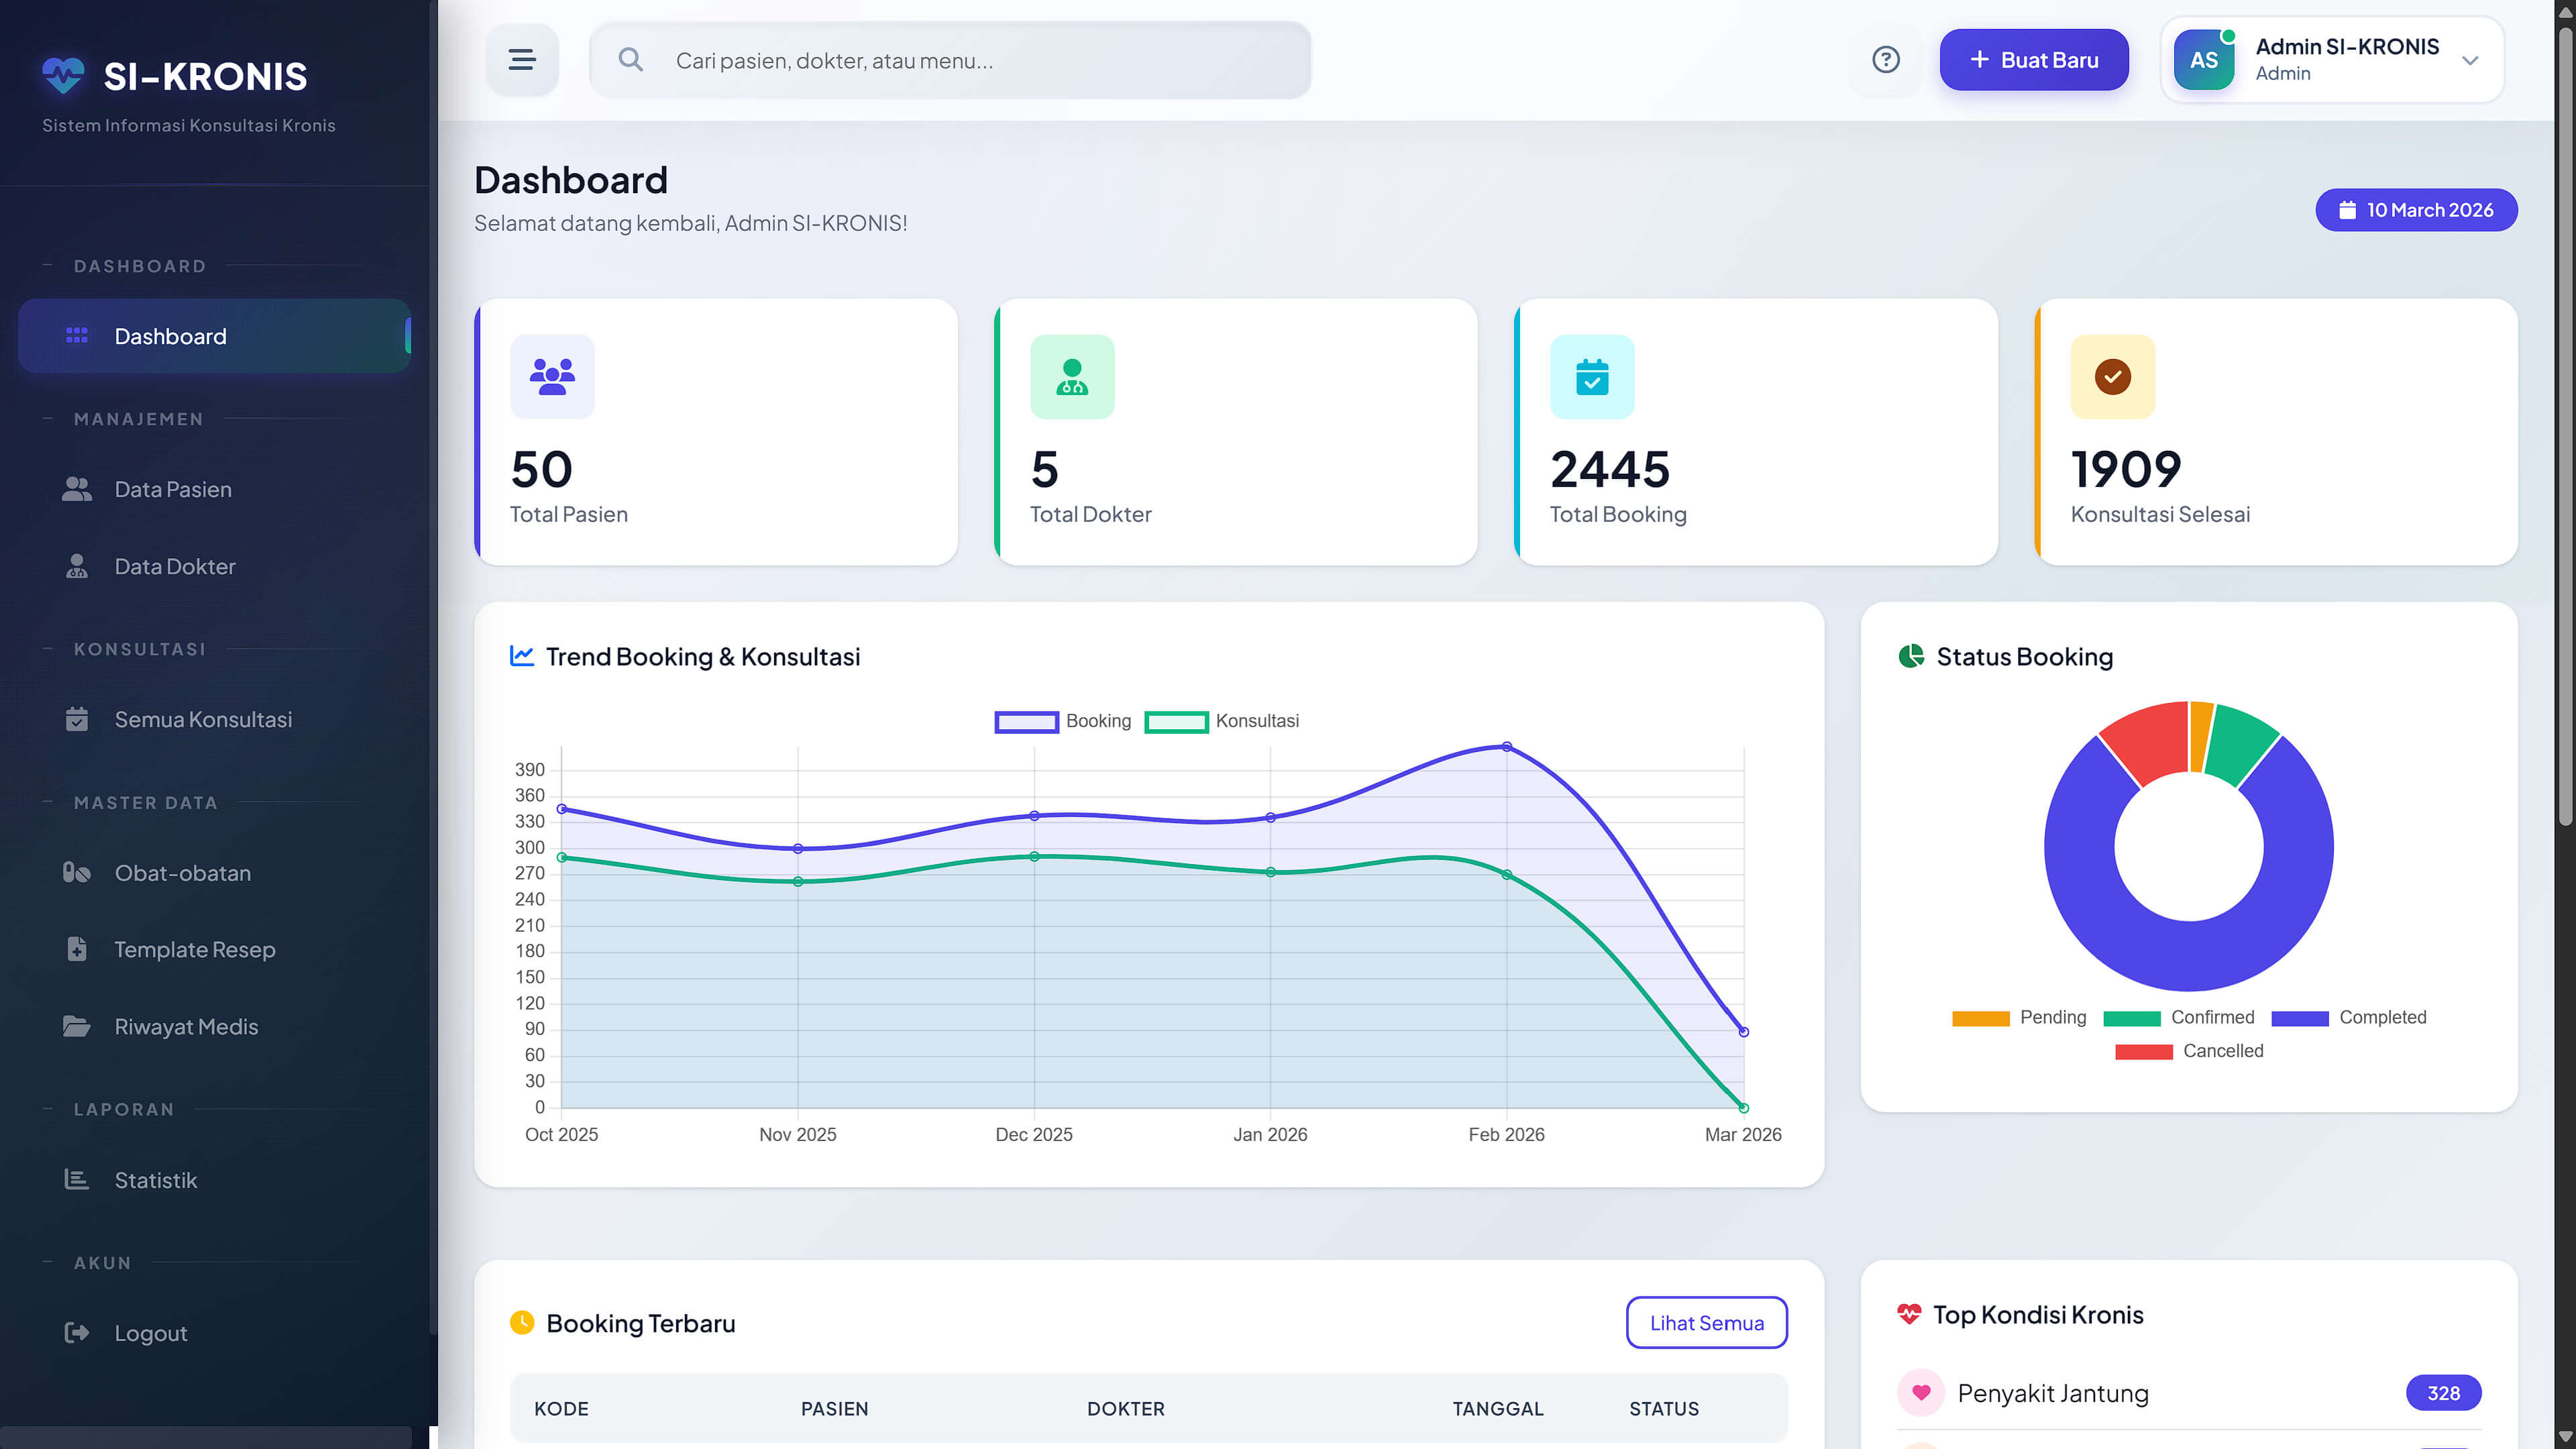
Task: Expand the Admin SI-KRONIS profile dropdown
Action: coord(2470,60)
